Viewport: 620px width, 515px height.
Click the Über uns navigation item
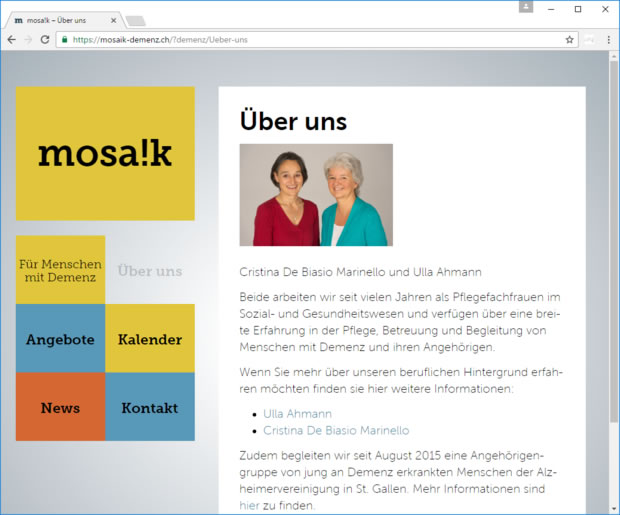[150, 270]
